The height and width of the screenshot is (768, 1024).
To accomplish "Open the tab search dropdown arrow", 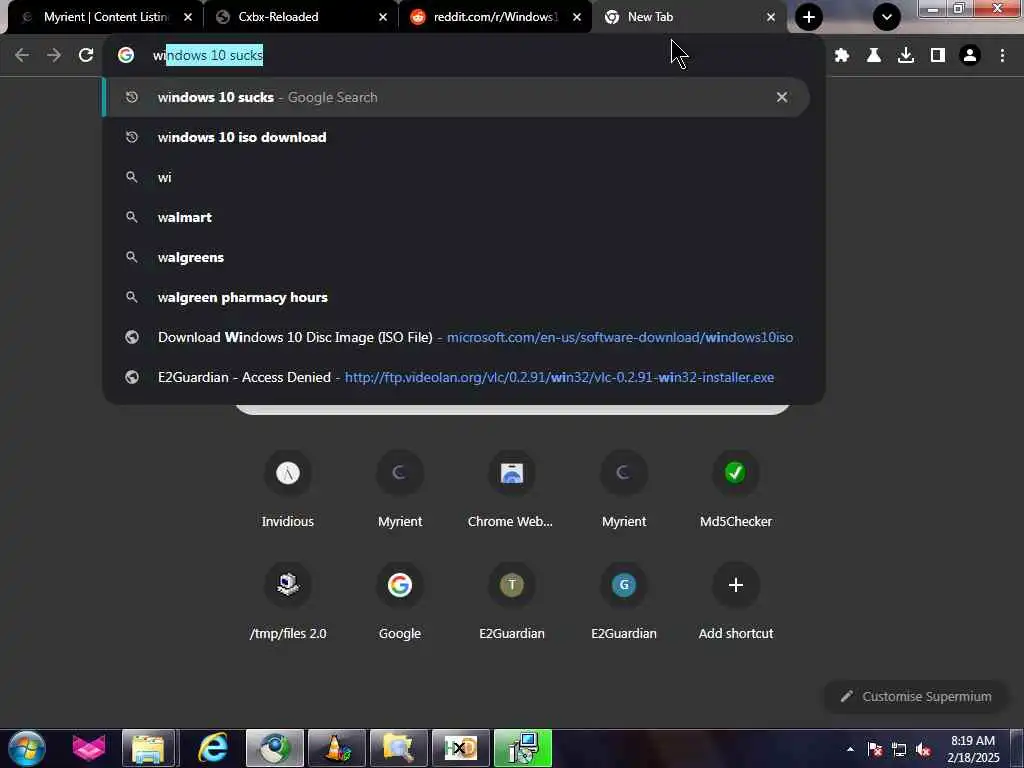I will 887,17.
